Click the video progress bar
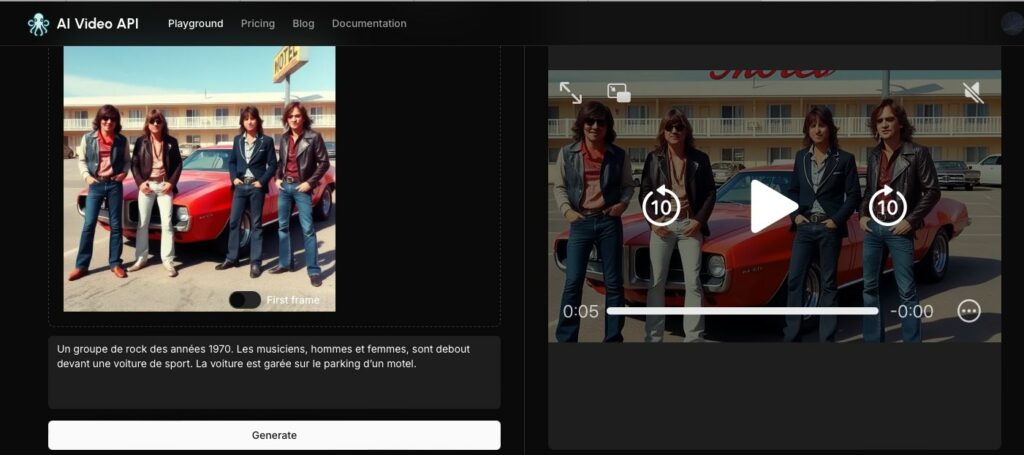Image resolution: width=1024 pixels, height=455 pixels. pos(742,311)
